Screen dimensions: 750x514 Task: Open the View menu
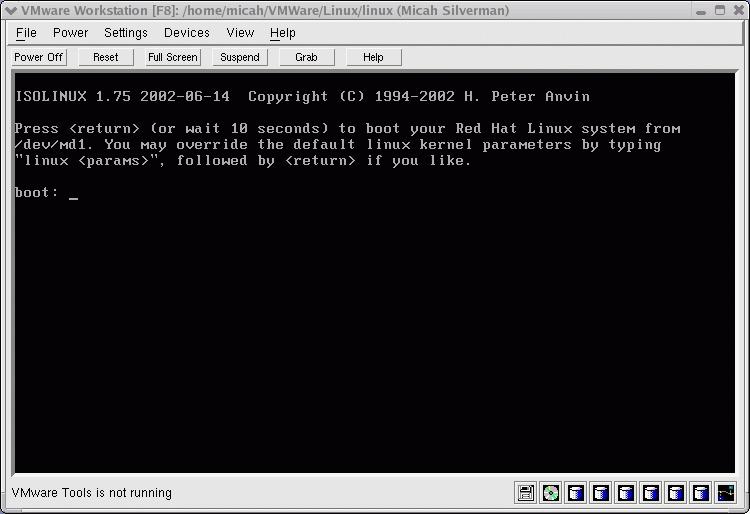(240, 33)
